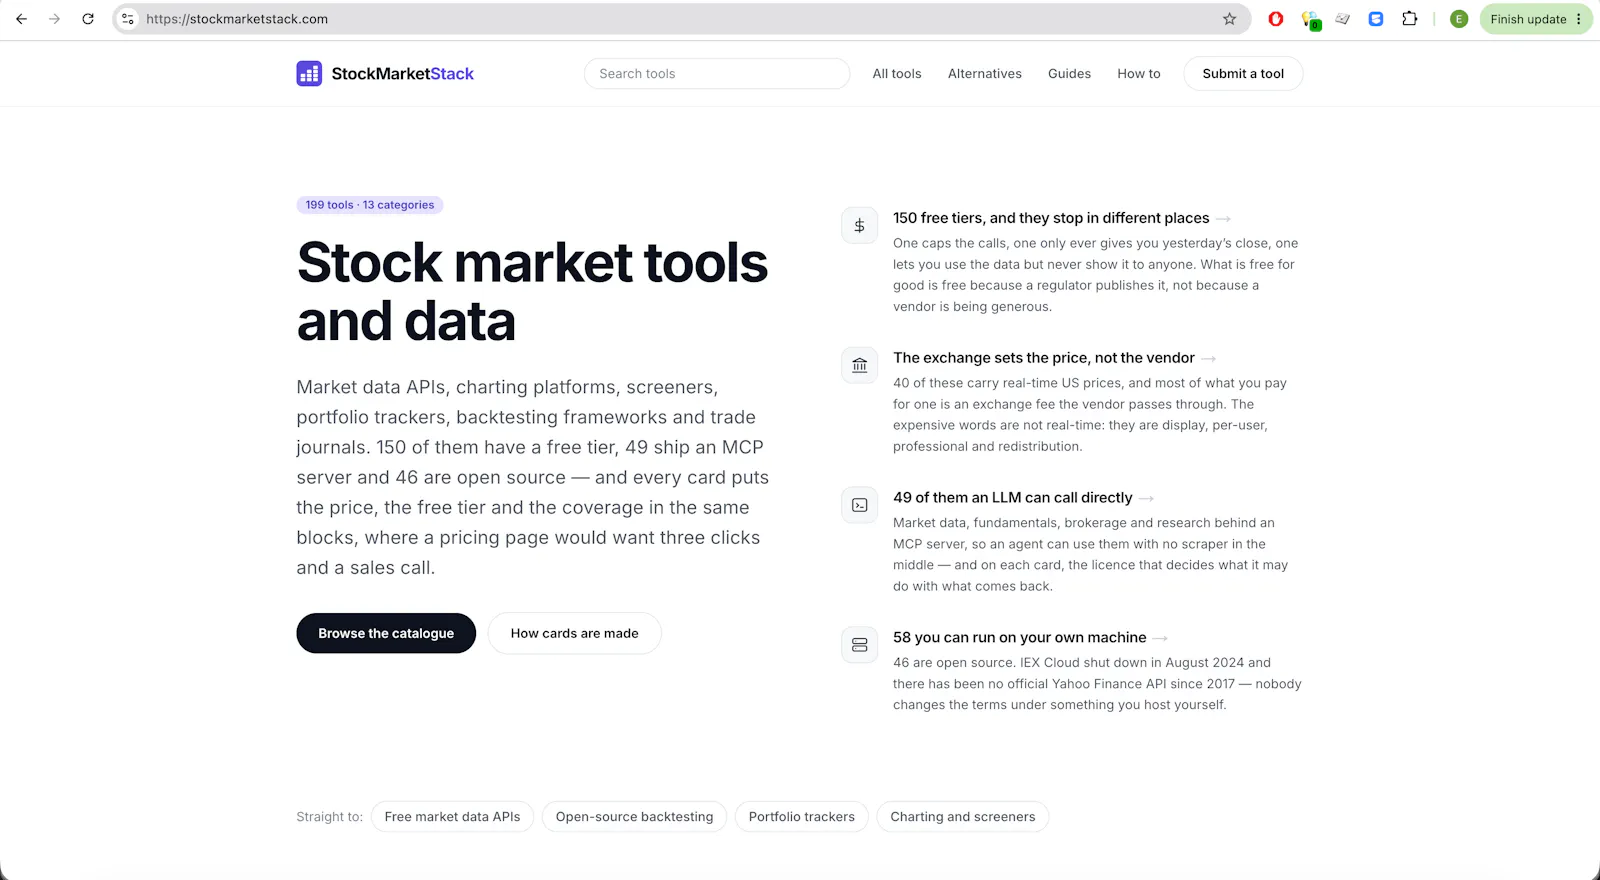
Task: Jump to Open-source backtesting
Action: click(x=634, y=817)
